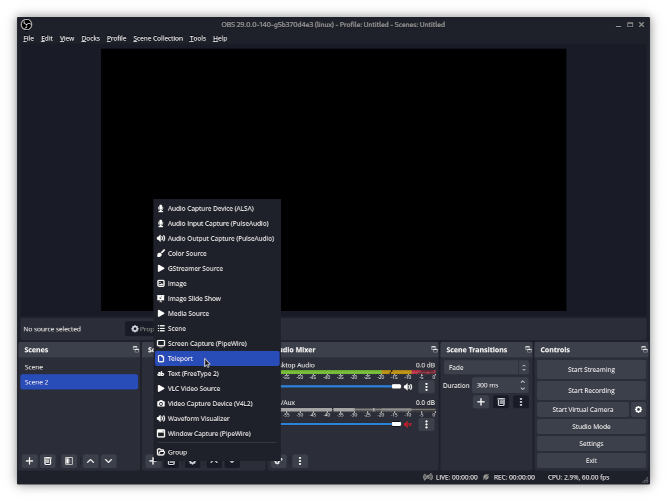The width and height of the screenshot is (667, 501).
Task: Open the Scene Collection menu
Action: tap(158, 38)
